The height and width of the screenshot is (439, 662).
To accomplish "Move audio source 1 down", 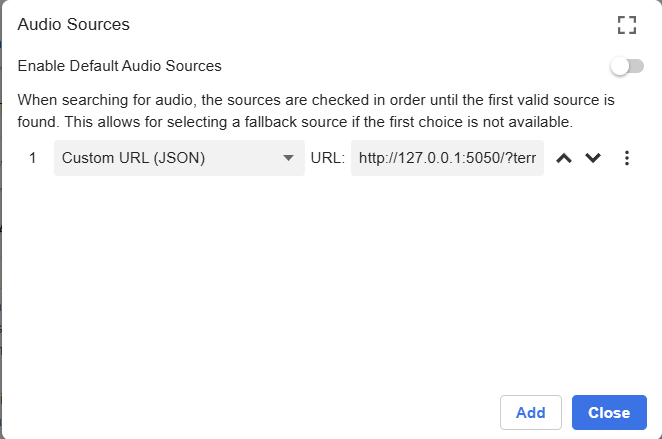I will (593, 158).
